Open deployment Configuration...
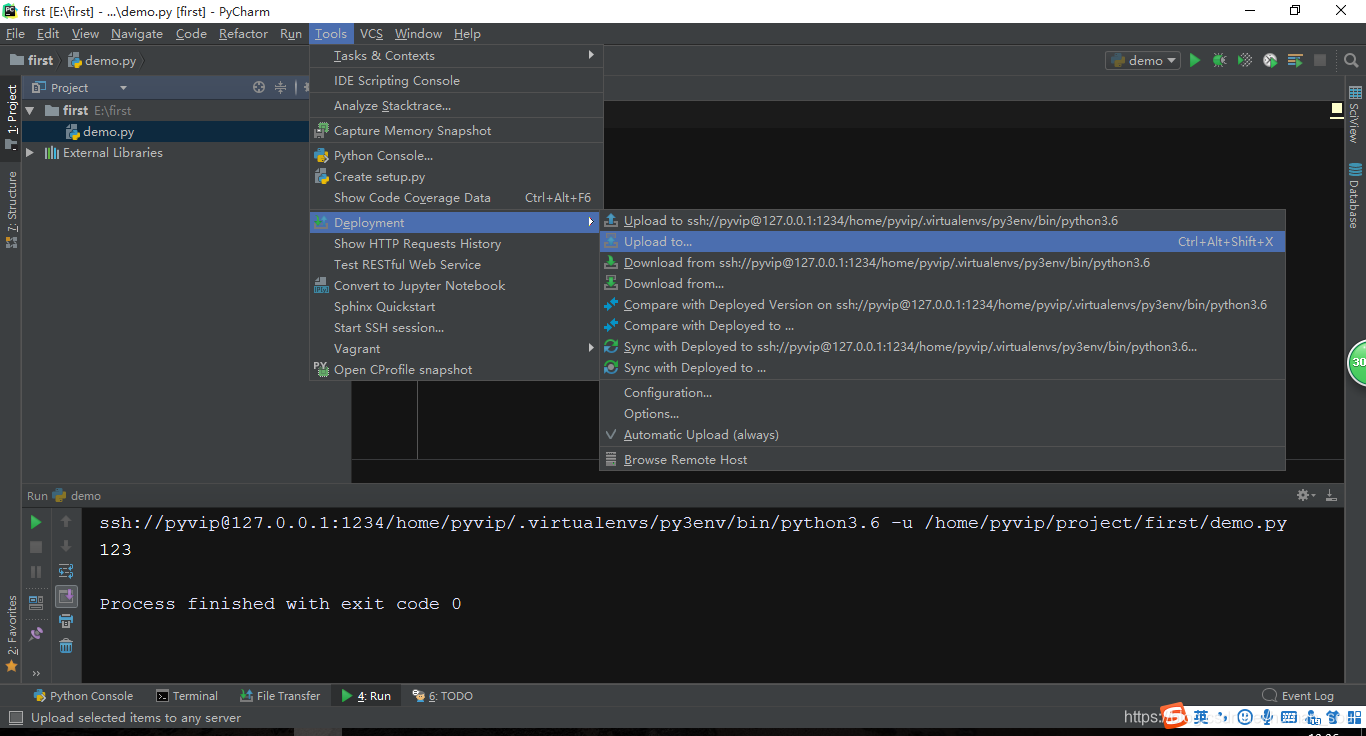Screen dimensions: 1366x736 pos(942,393)
